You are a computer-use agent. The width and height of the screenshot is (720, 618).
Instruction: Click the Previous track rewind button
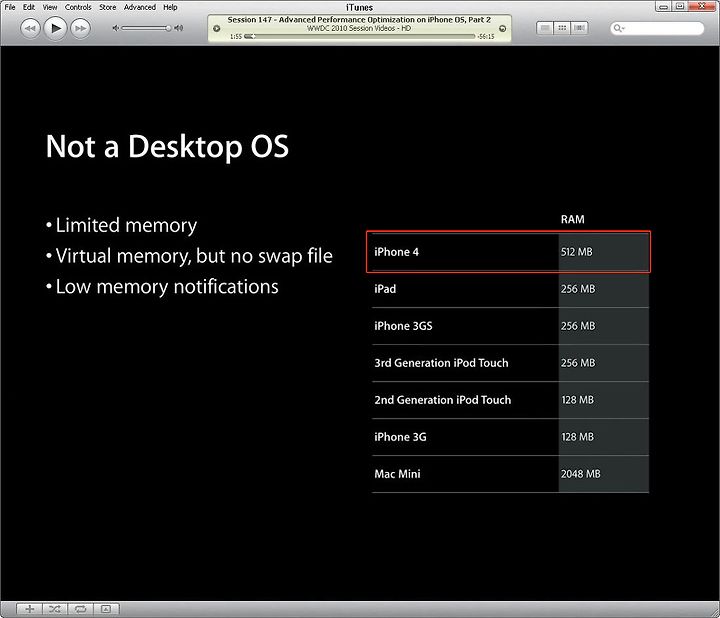click(x=30, y=28)
